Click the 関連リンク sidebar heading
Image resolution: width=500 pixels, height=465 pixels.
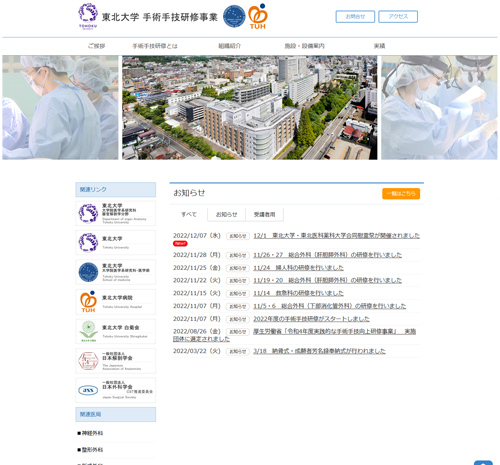click(x=116, y=190)
